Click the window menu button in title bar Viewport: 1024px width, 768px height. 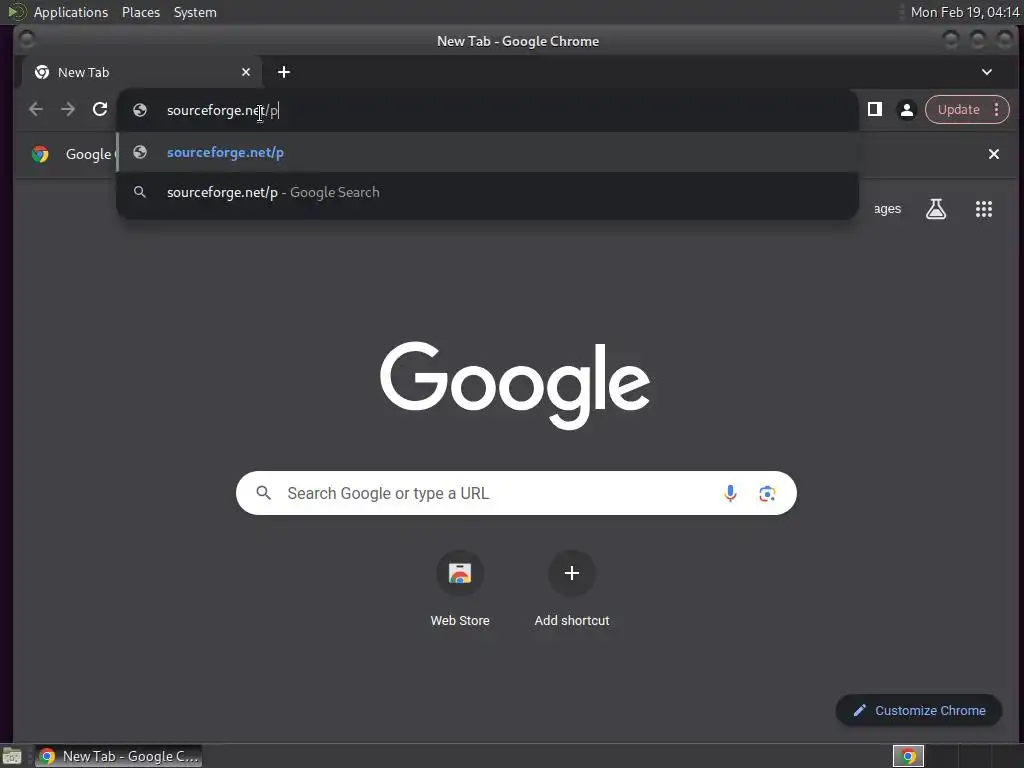tap(26, 40)
